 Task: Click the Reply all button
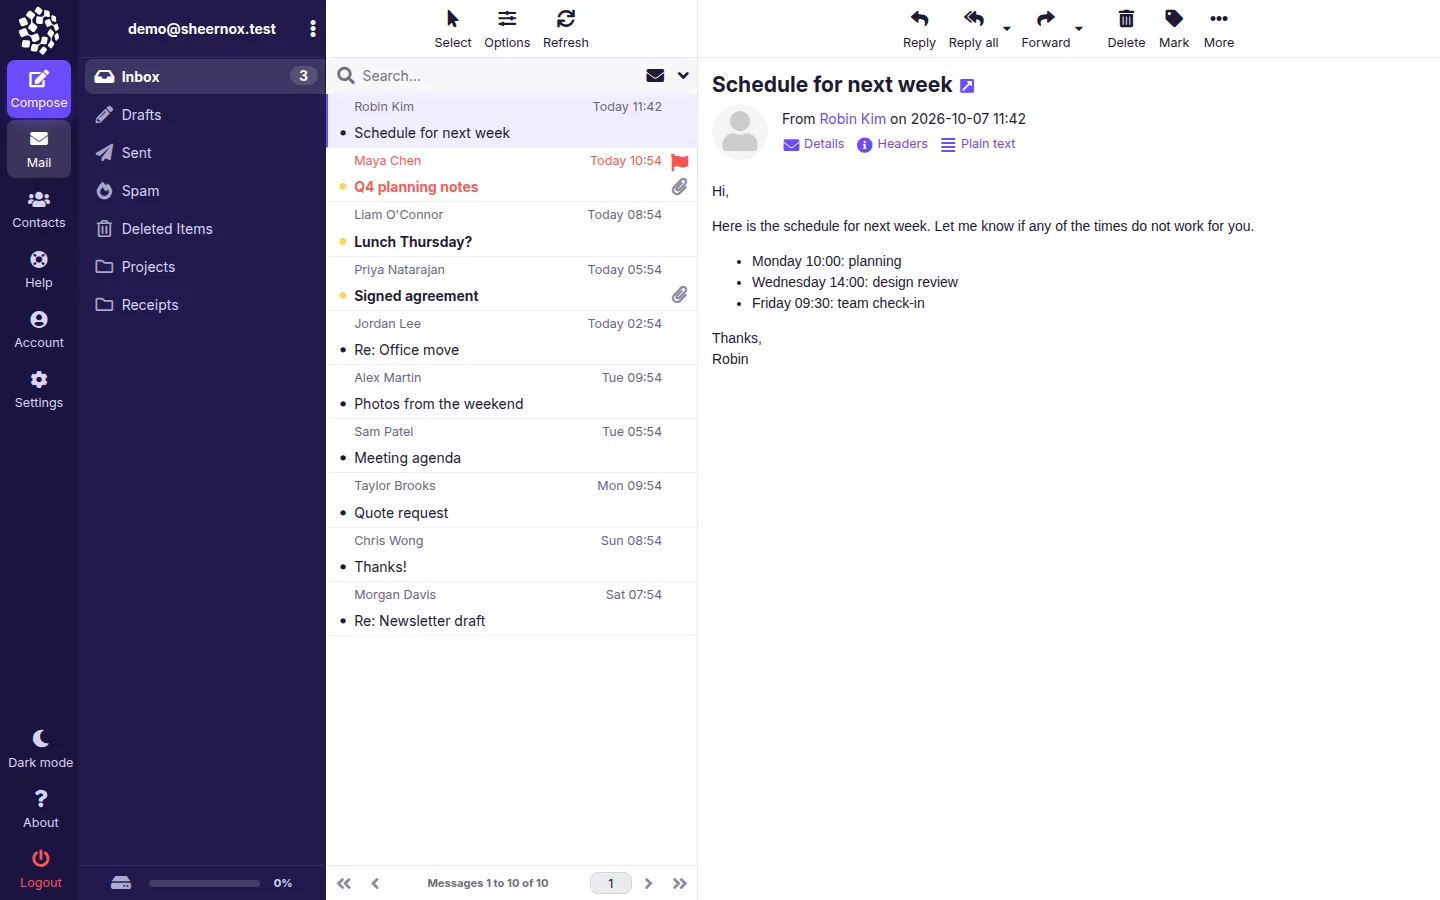[973, 29]
